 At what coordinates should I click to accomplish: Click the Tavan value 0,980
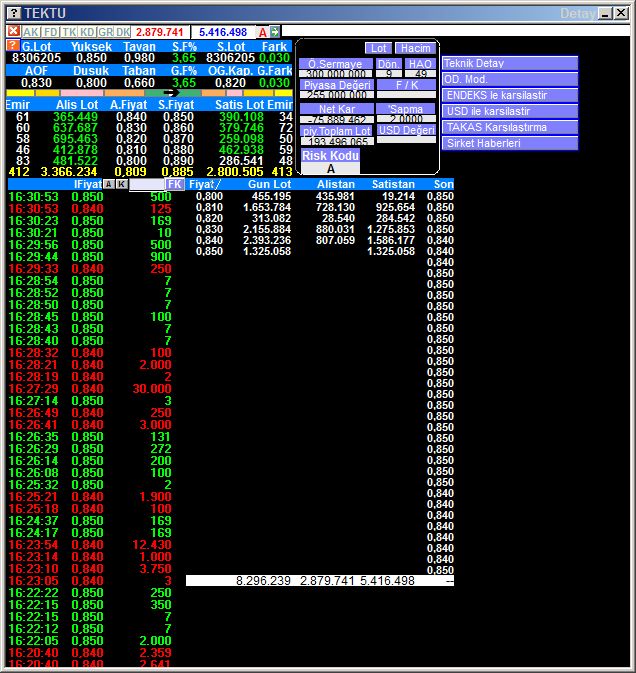139,58
